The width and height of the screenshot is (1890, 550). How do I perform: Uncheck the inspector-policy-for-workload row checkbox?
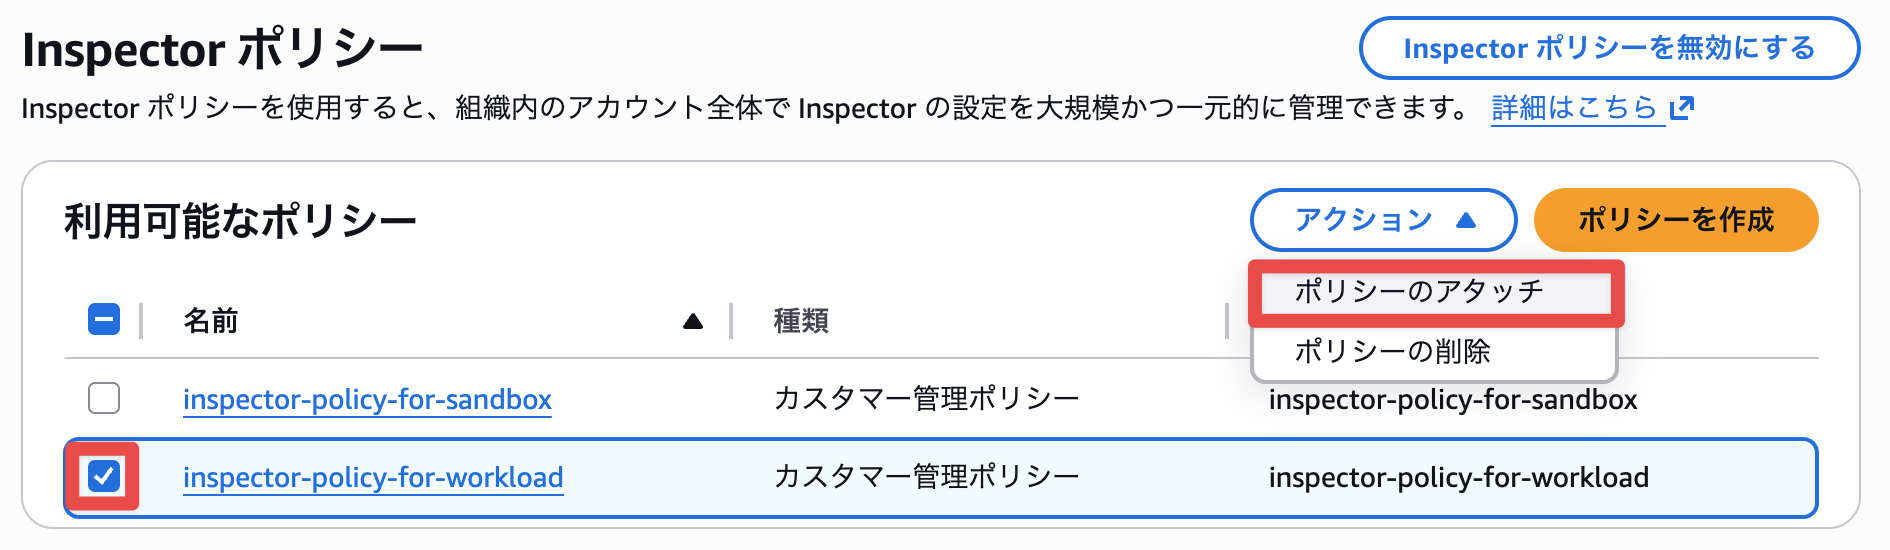point(104,476)
